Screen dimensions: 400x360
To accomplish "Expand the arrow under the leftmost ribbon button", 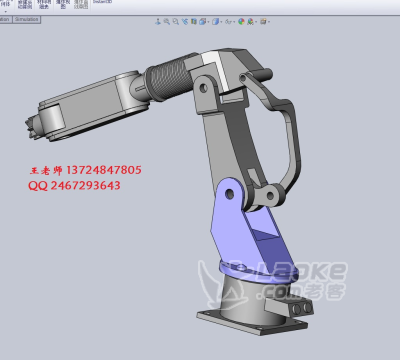I will (x=6, y=11).
